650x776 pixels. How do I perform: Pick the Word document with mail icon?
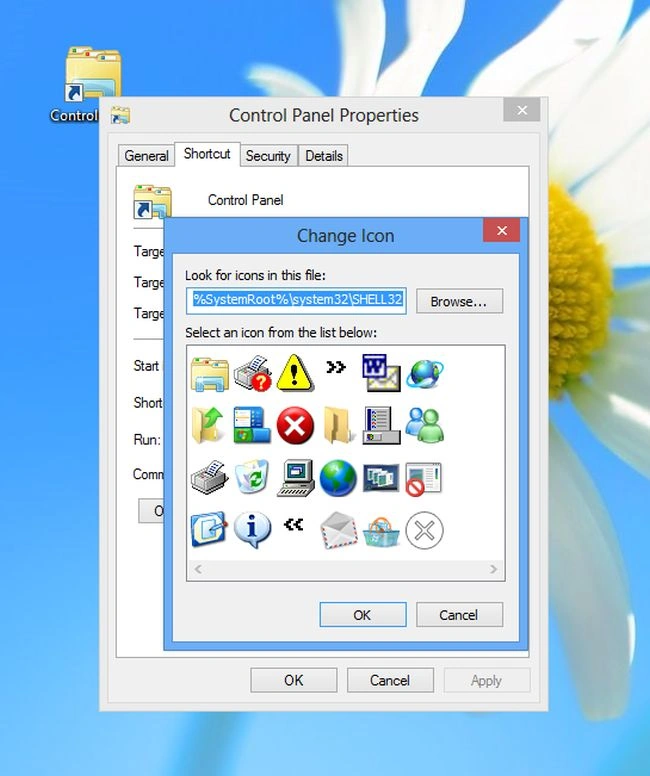coord(381,373)
